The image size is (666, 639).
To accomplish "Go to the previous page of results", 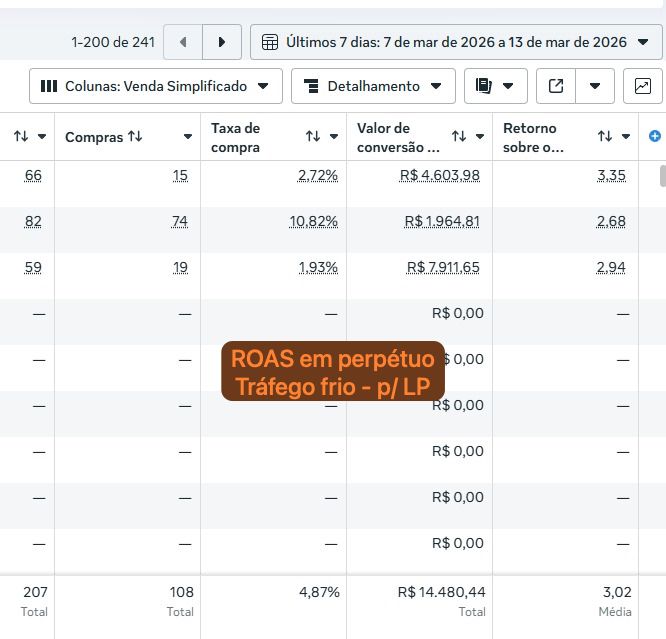I will 182,42.
